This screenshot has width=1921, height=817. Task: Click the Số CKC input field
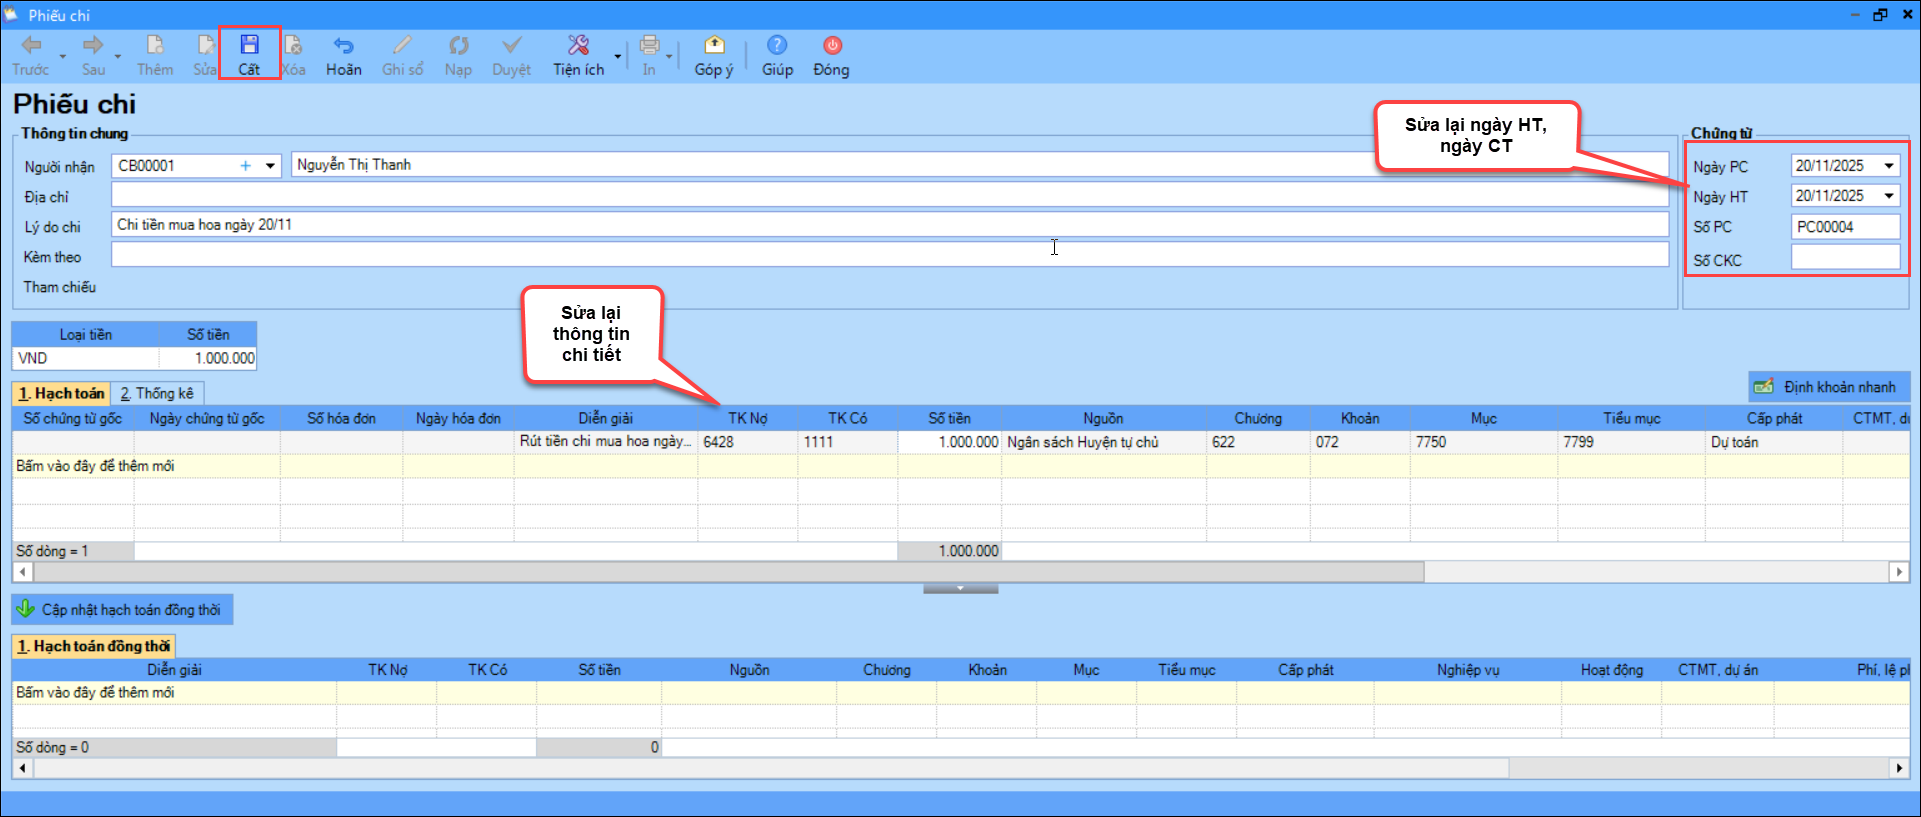click(1845, 258)
